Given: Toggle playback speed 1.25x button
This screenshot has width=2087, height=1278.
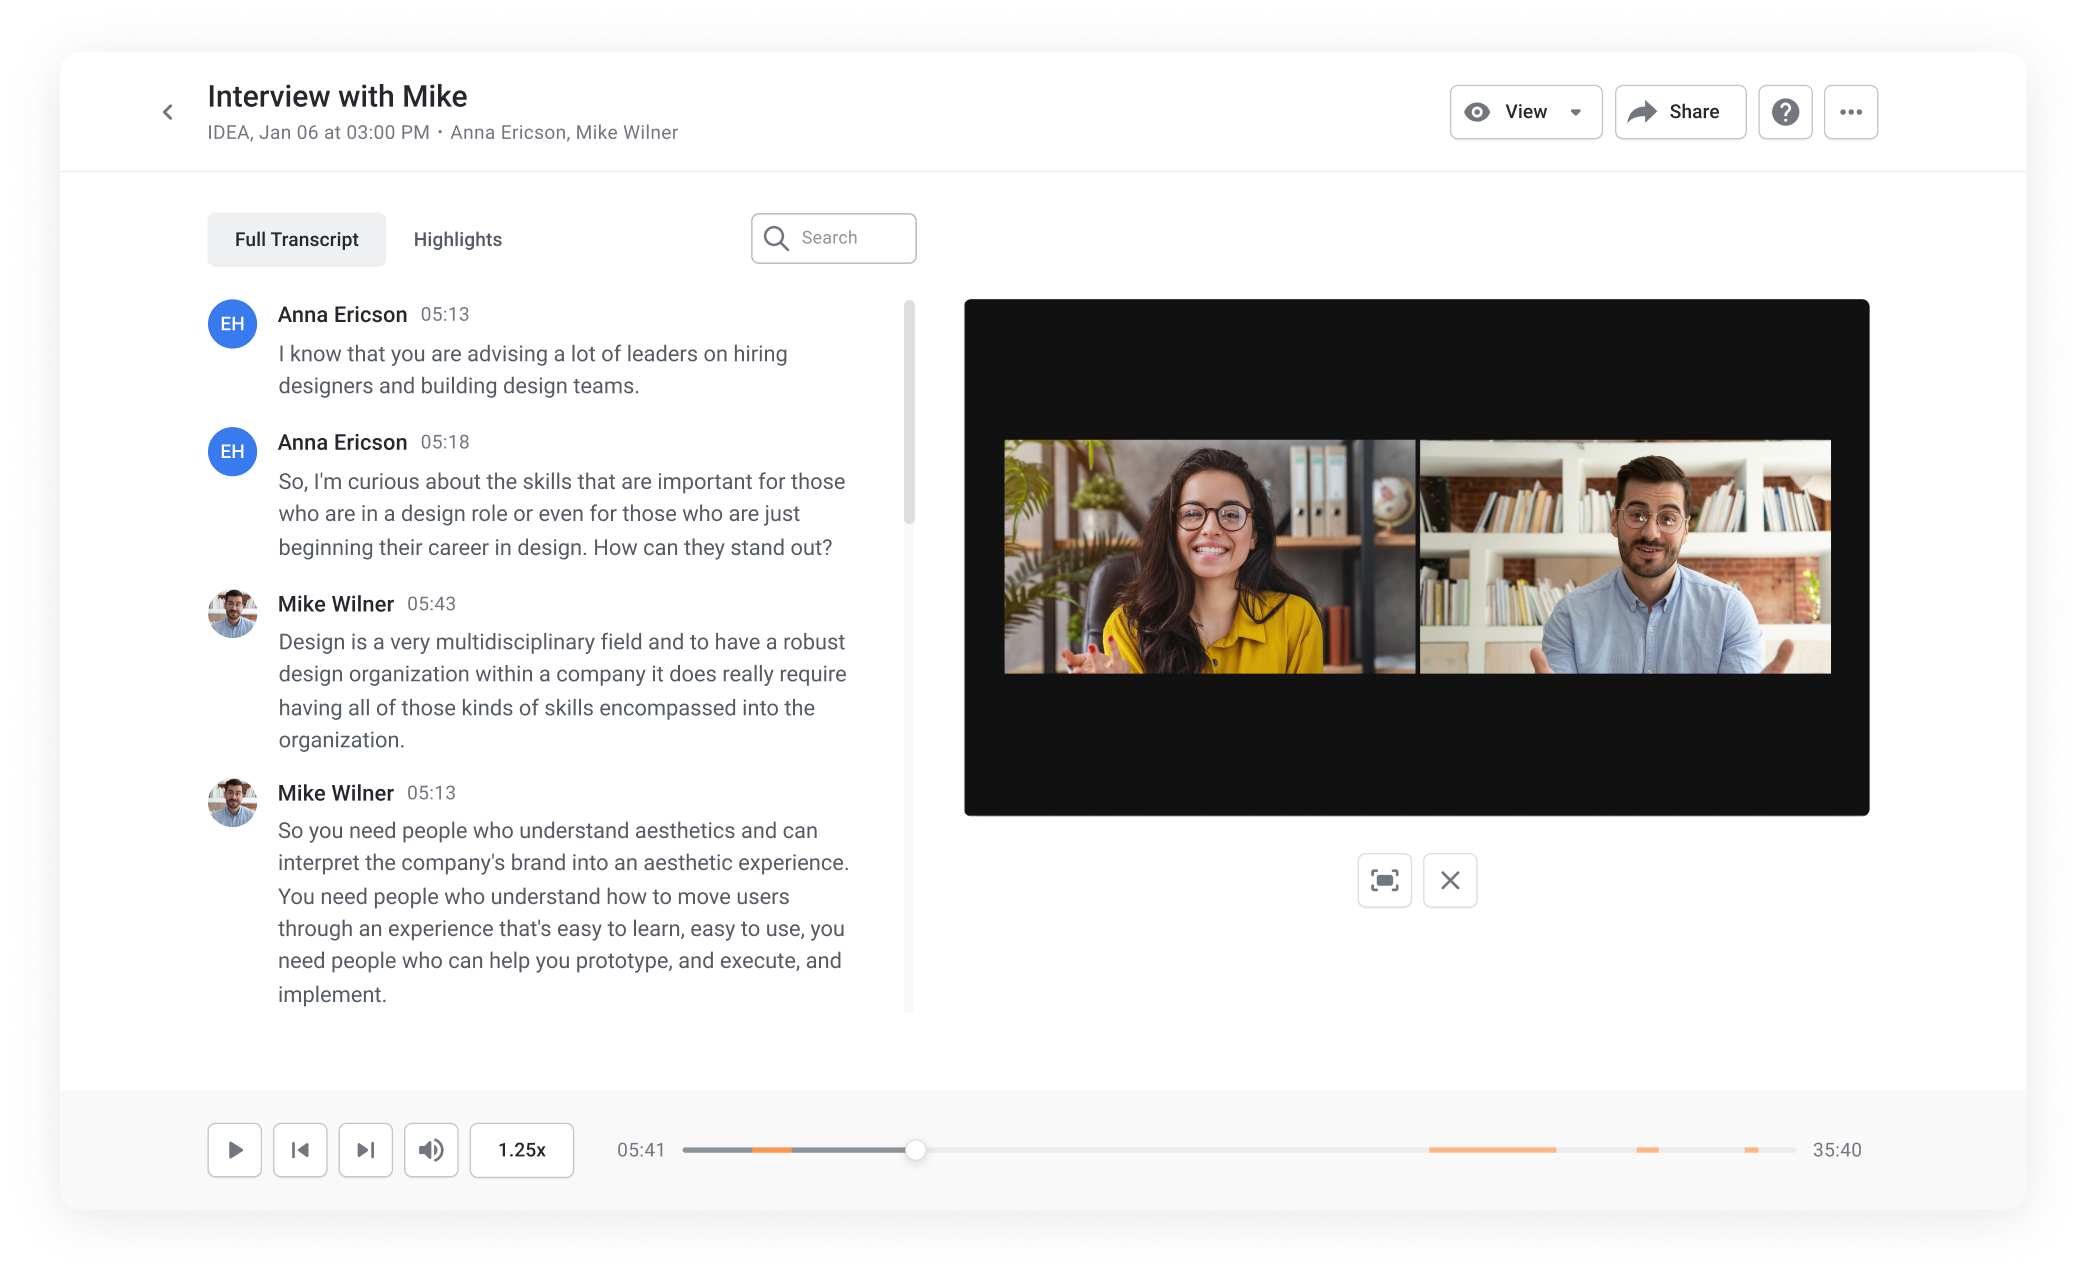Looking at the screenshot, I should click(x=520, y=1150).
